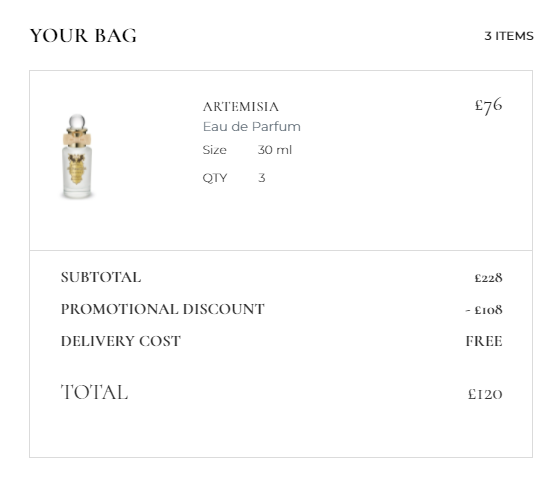The width and height of the screenshot is (559, 484).
Task: Click the TOTAL label
Action: coord(94,392)
